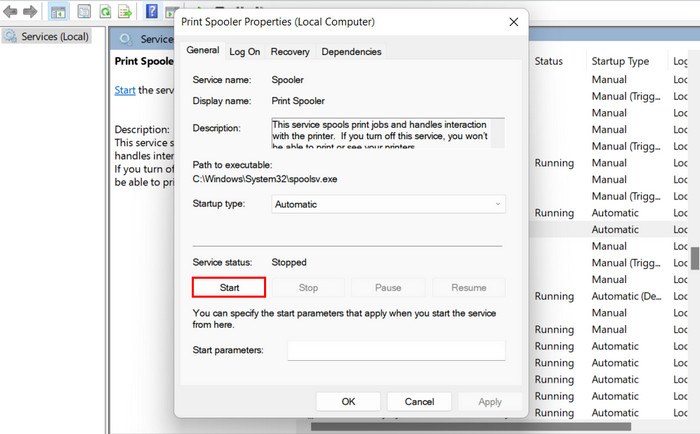
Task: Click the "Automatic (De..." startup type cell
Action: coord(626,296)
